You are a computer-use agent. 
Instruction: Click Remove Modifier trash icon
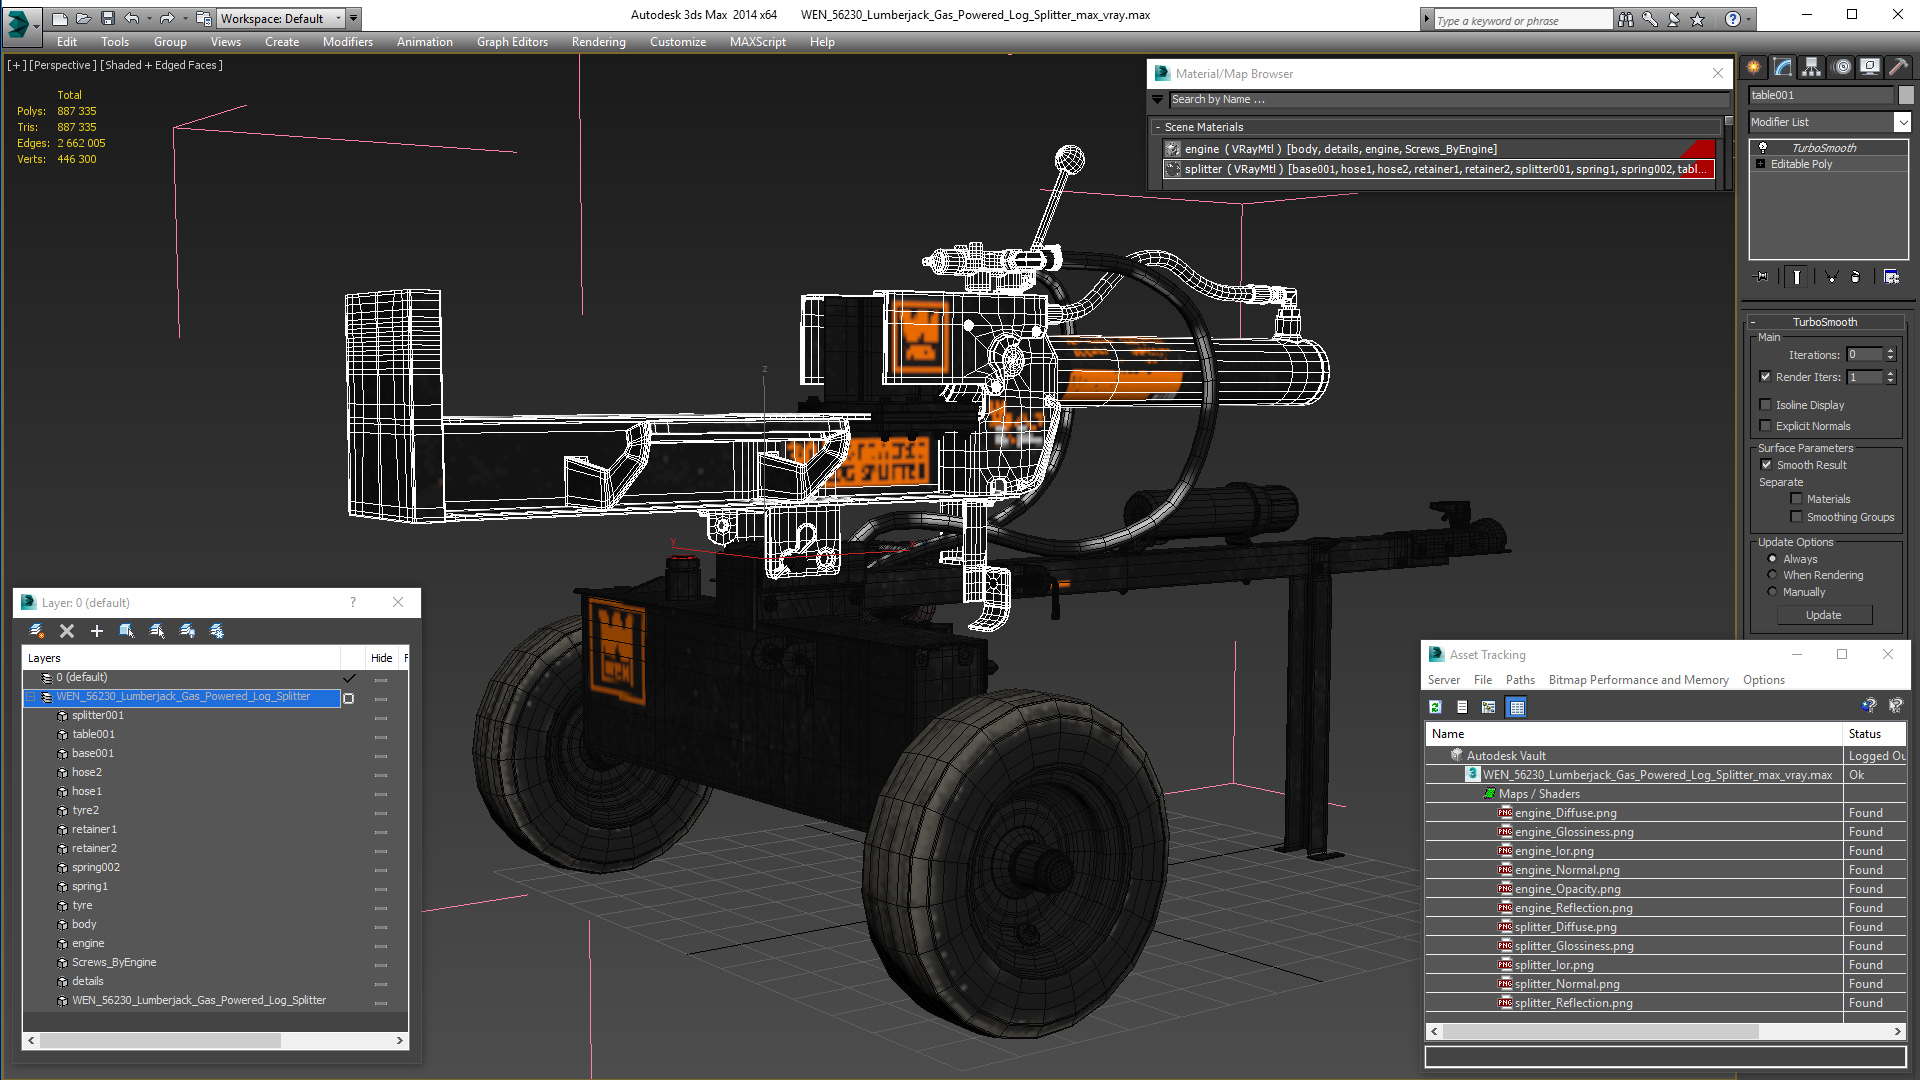coord(1856,277)
